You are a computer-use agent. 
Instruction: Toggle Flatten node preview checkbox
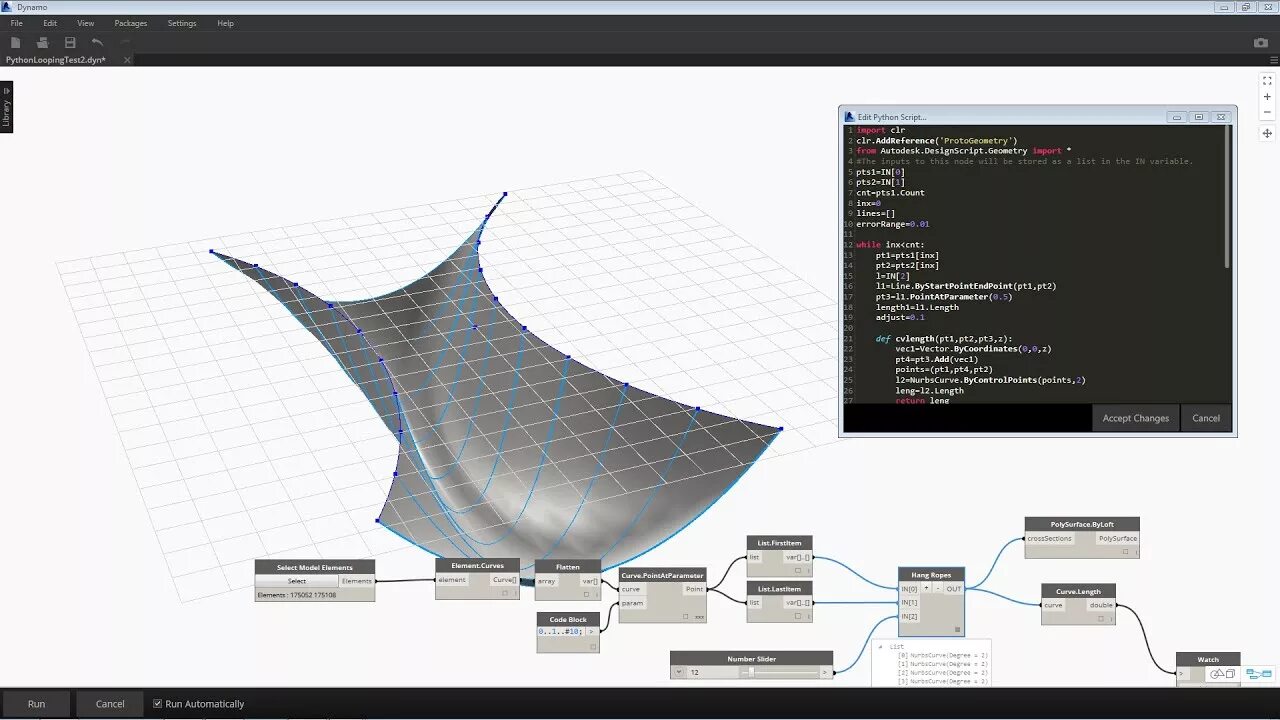point(587,594)
